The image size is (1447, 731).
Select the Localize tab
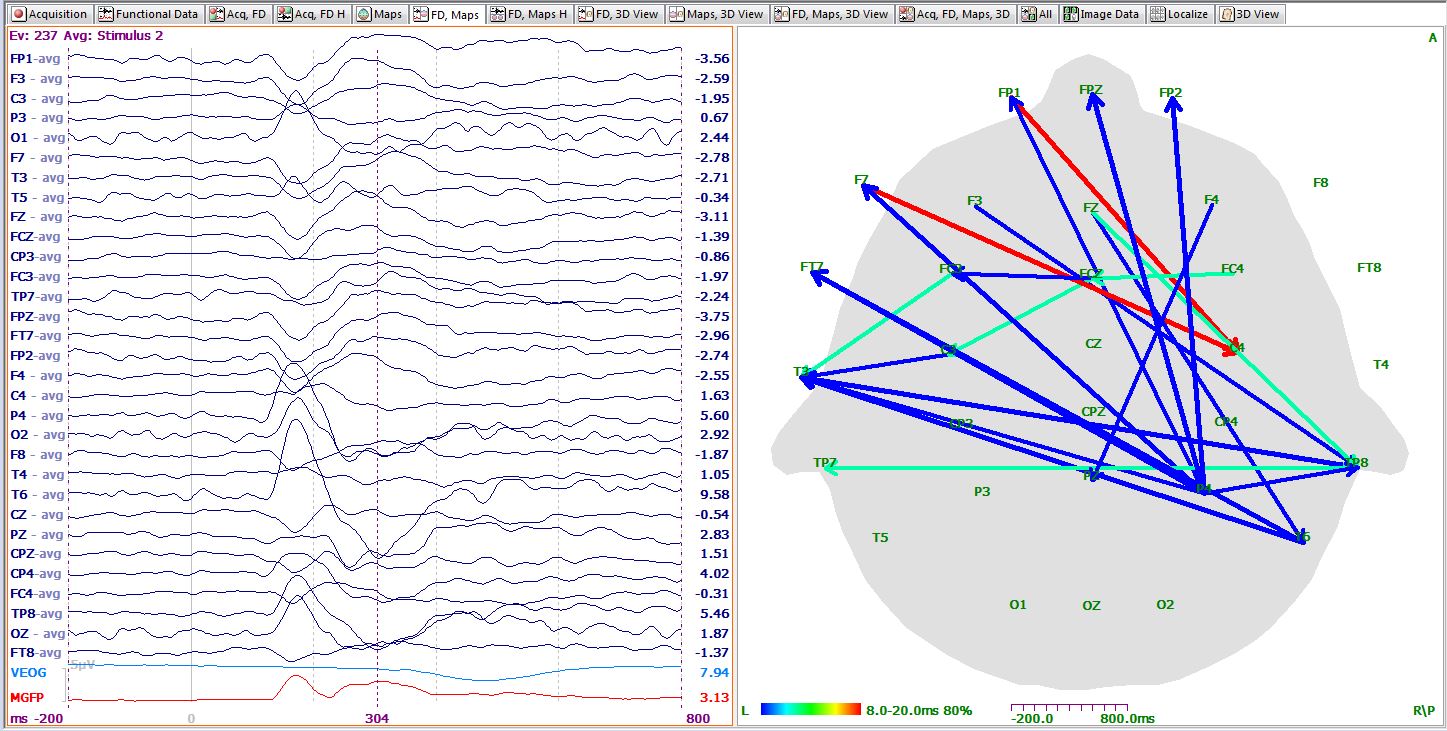pos(1180,15)
